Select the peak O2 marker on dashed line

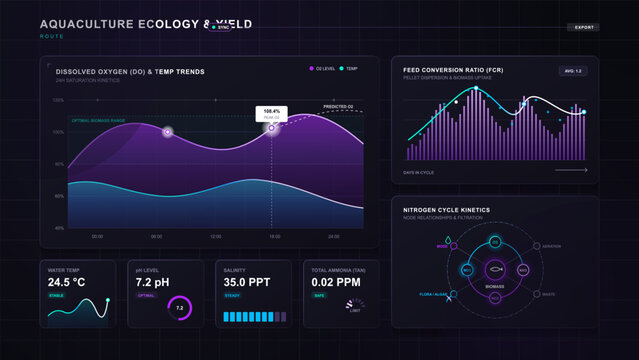(x=271, y=128)
